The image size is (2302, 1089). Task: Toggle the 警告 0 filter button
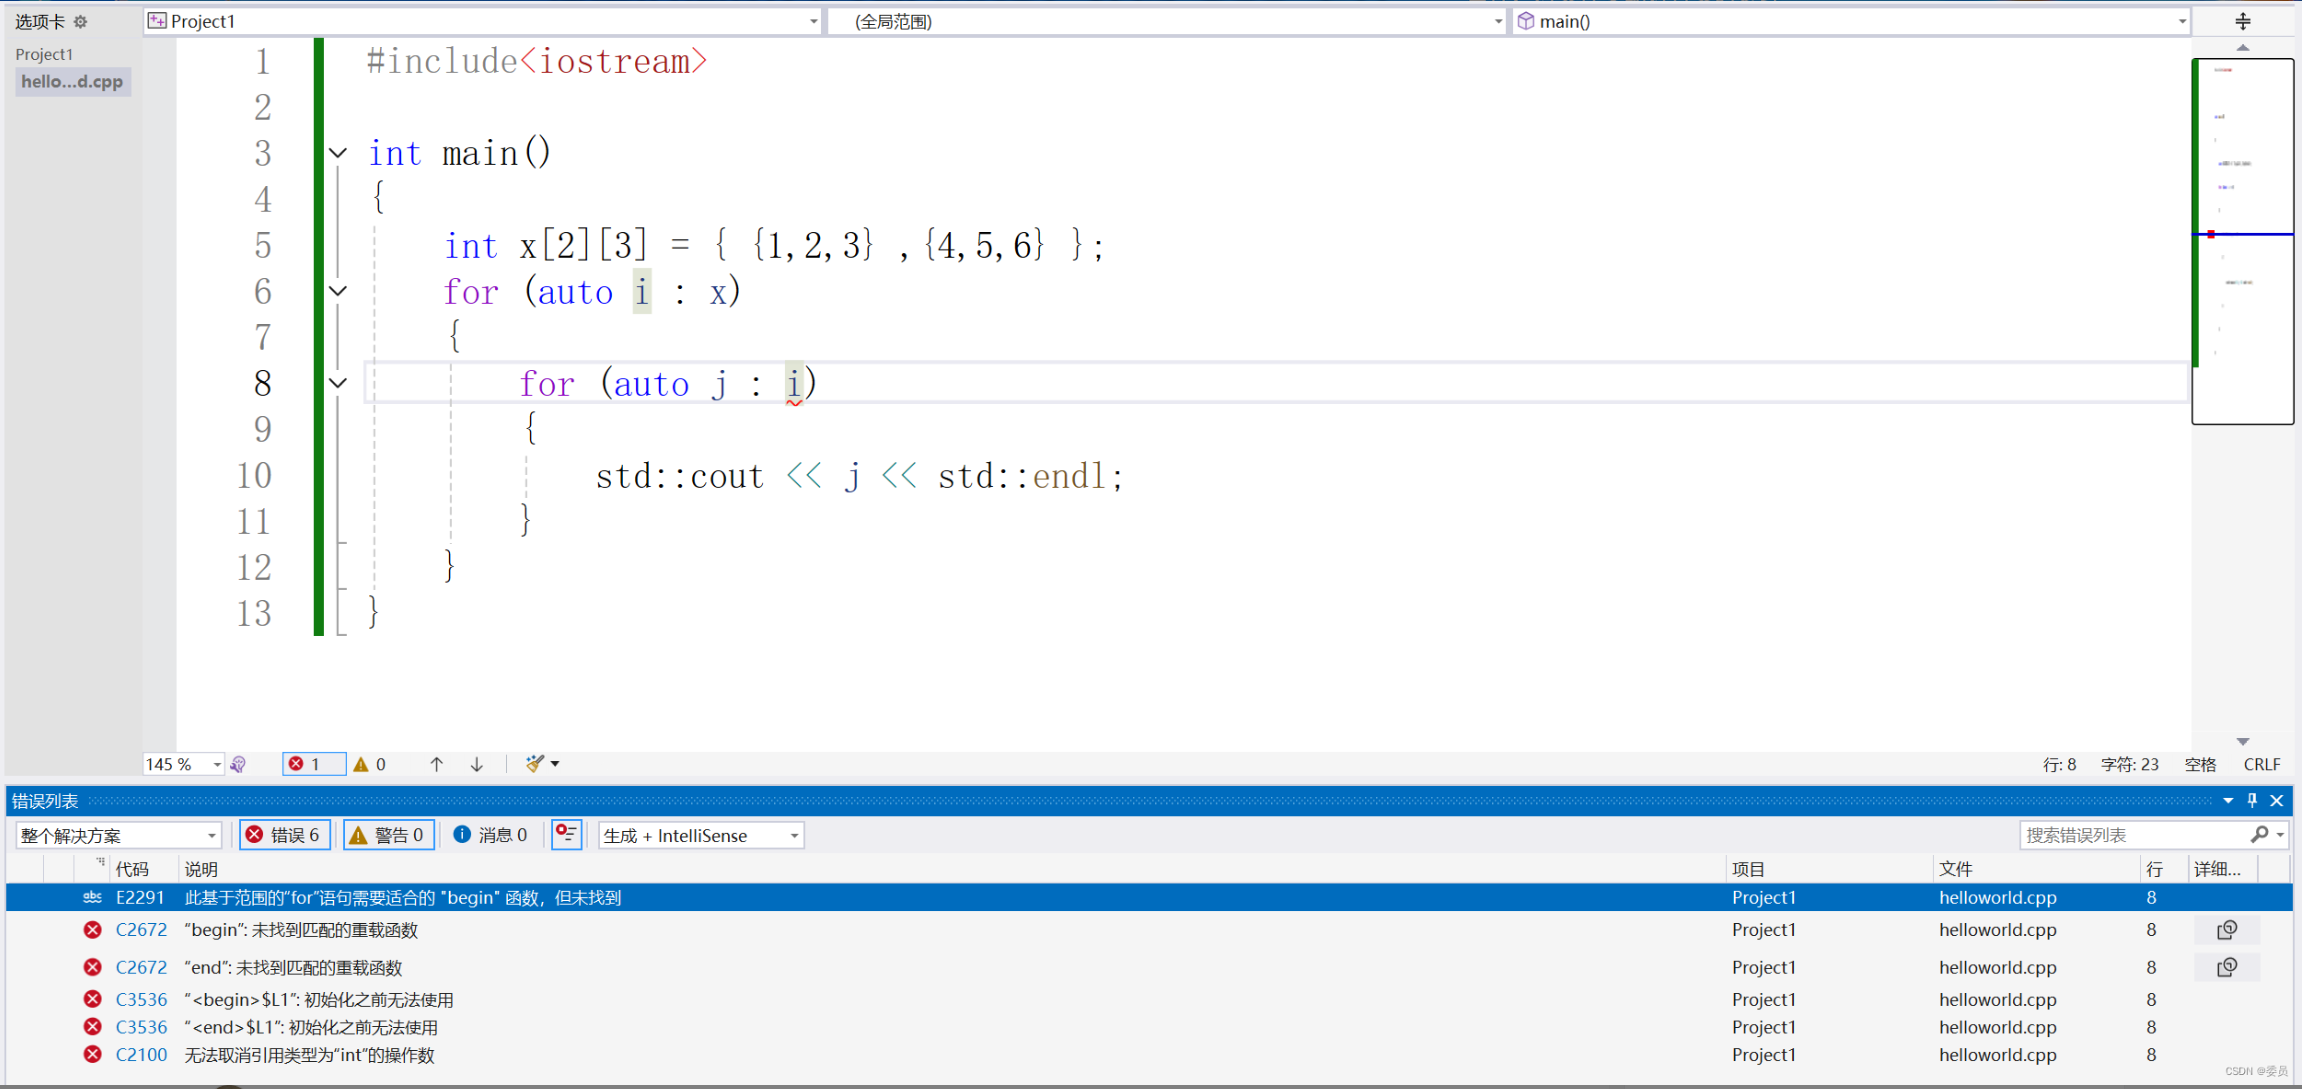point(388,834)
